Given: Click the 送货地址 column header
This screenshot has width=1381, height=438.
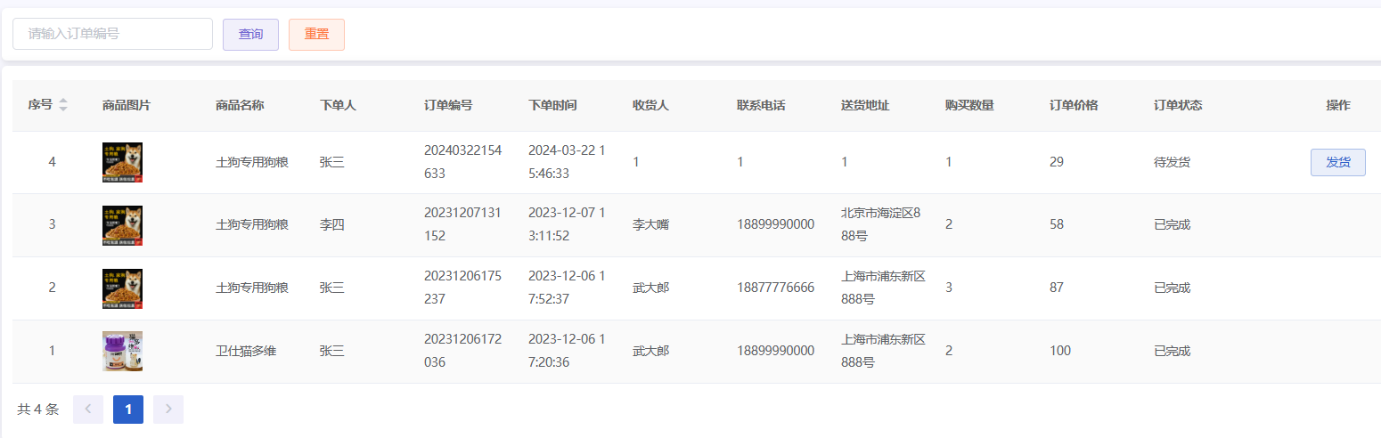Looking at the screenshot, I should pyautogui.click(x=865, y=105).
